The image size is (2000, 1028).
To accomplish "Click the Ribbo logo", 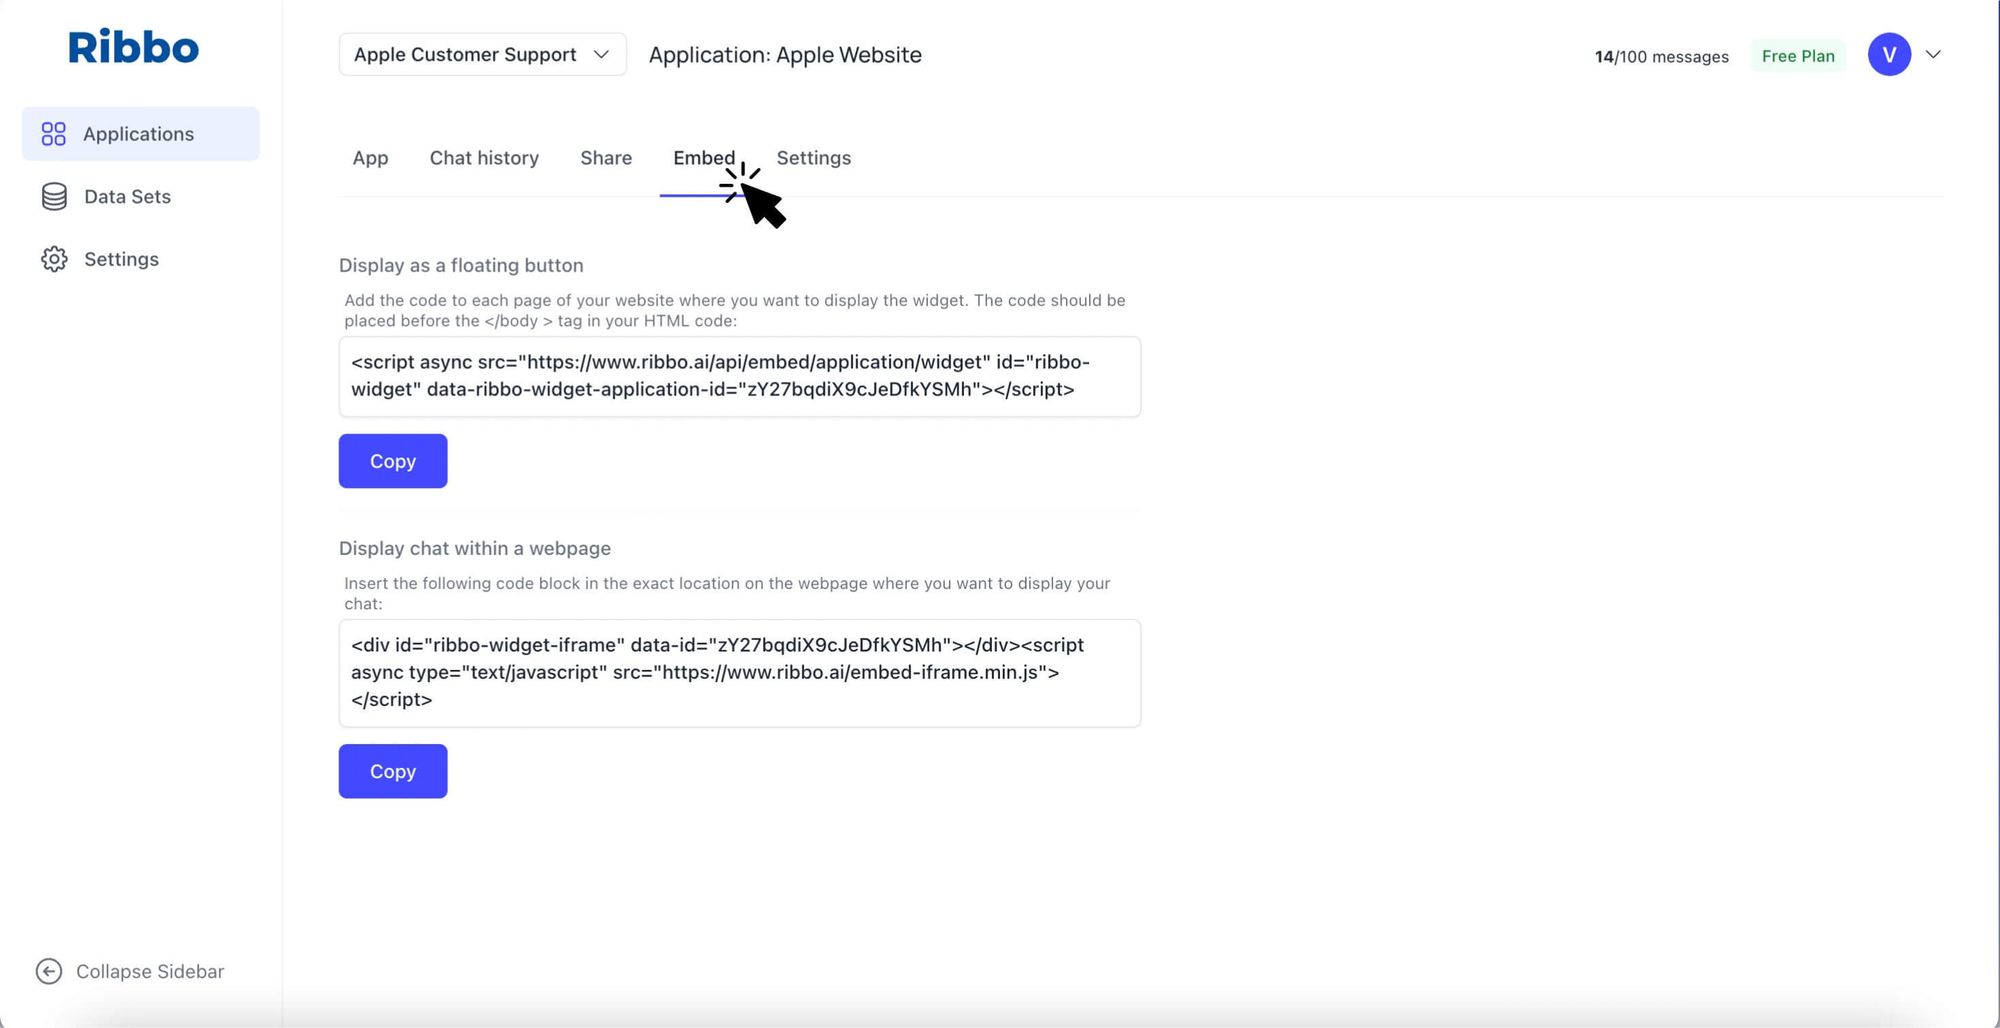I will [x=133, y=47].
